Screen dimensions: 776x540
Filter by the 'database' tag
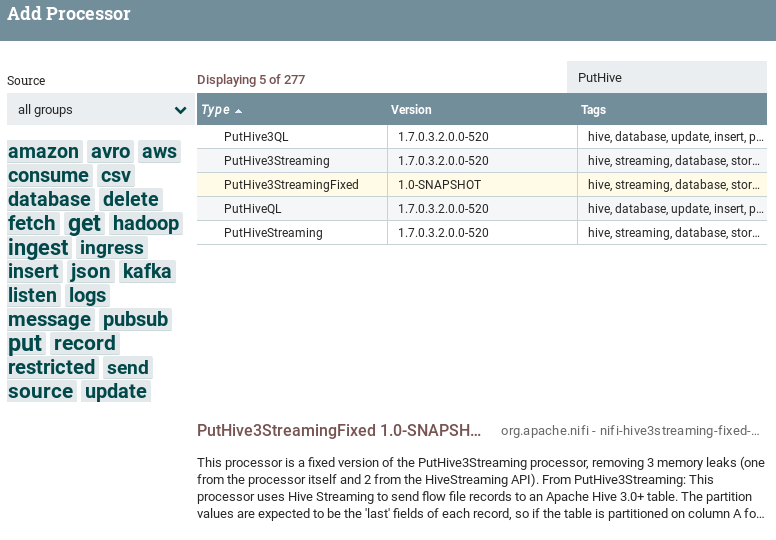pos(49,199)
